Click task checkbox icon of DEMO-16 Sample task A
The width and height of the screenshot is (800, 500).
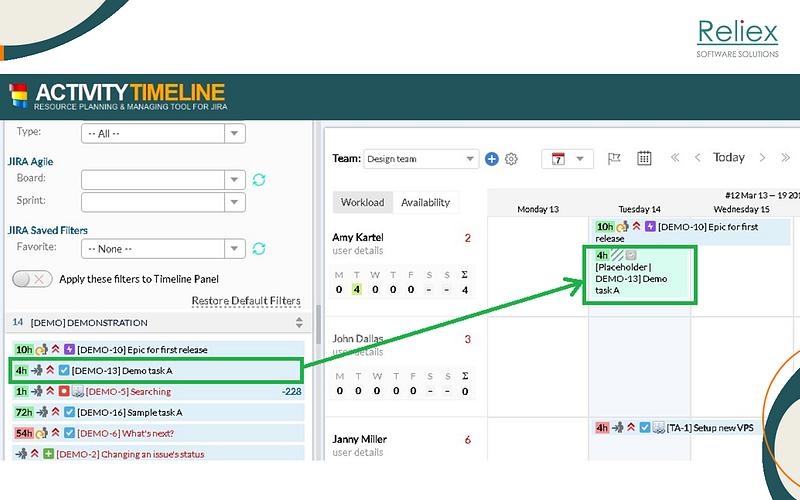[x=69, y=412]
